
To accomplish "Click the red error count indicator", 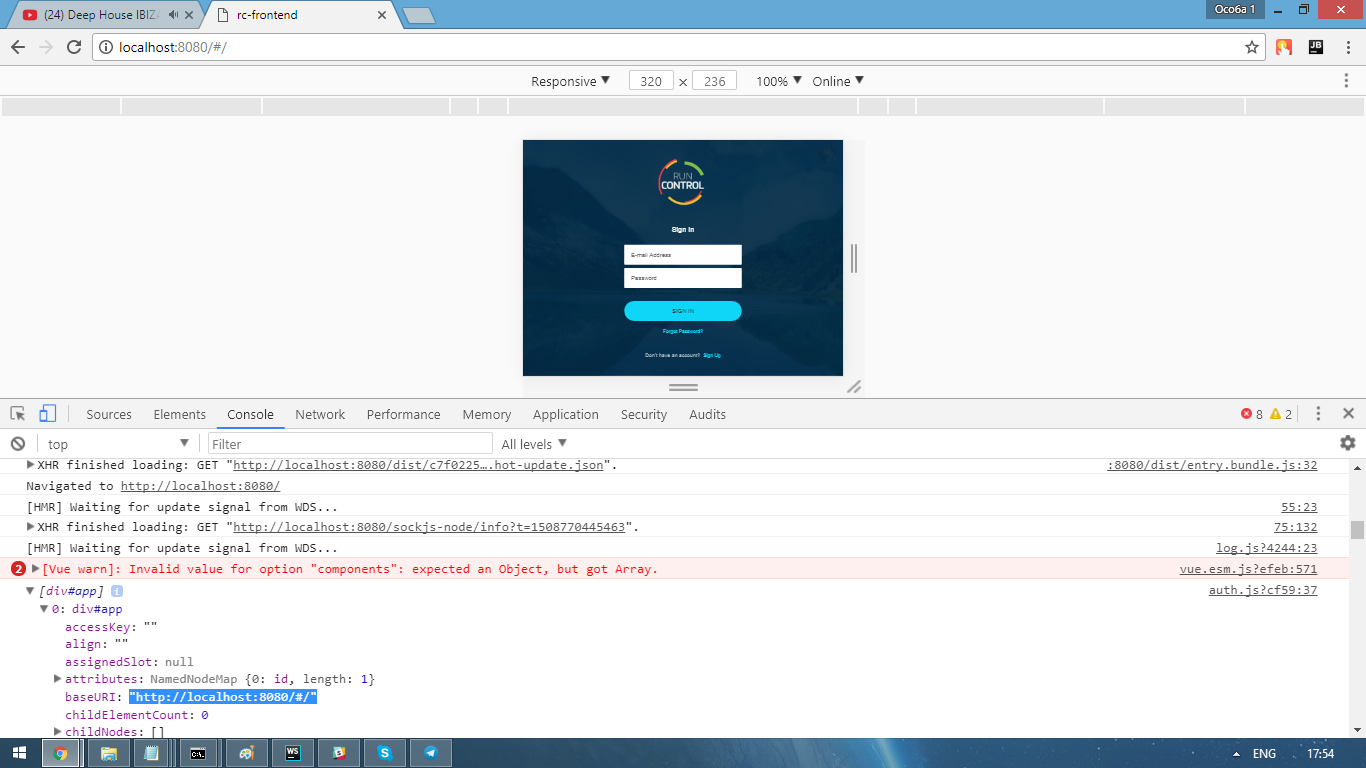I will tap(1252, 414).
